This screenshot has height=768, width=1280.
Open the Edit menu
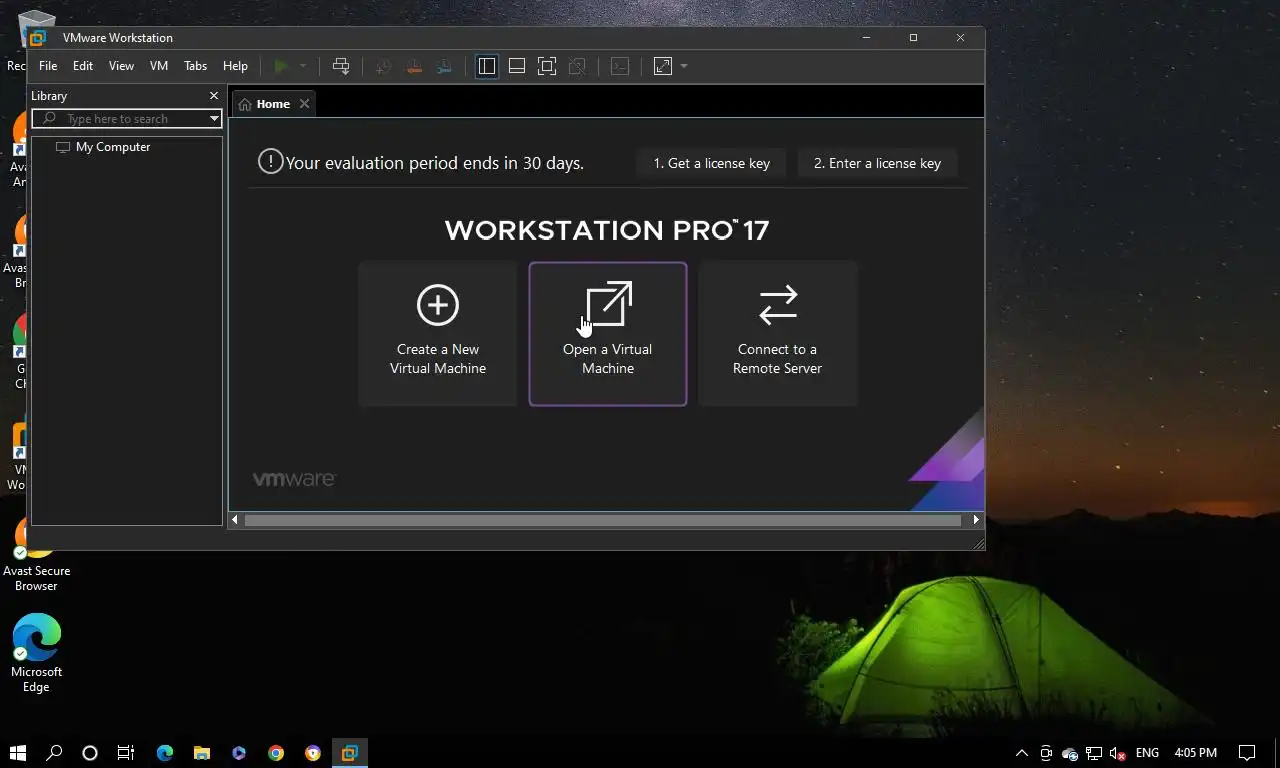[x=83, y=66]
